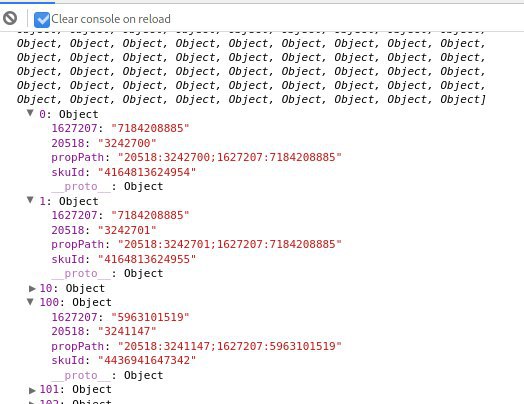Image resolution: width=524 pixels, height=404 pixels.
Task: Select value "5963101519" under object 100
Action: pos(150,317)
